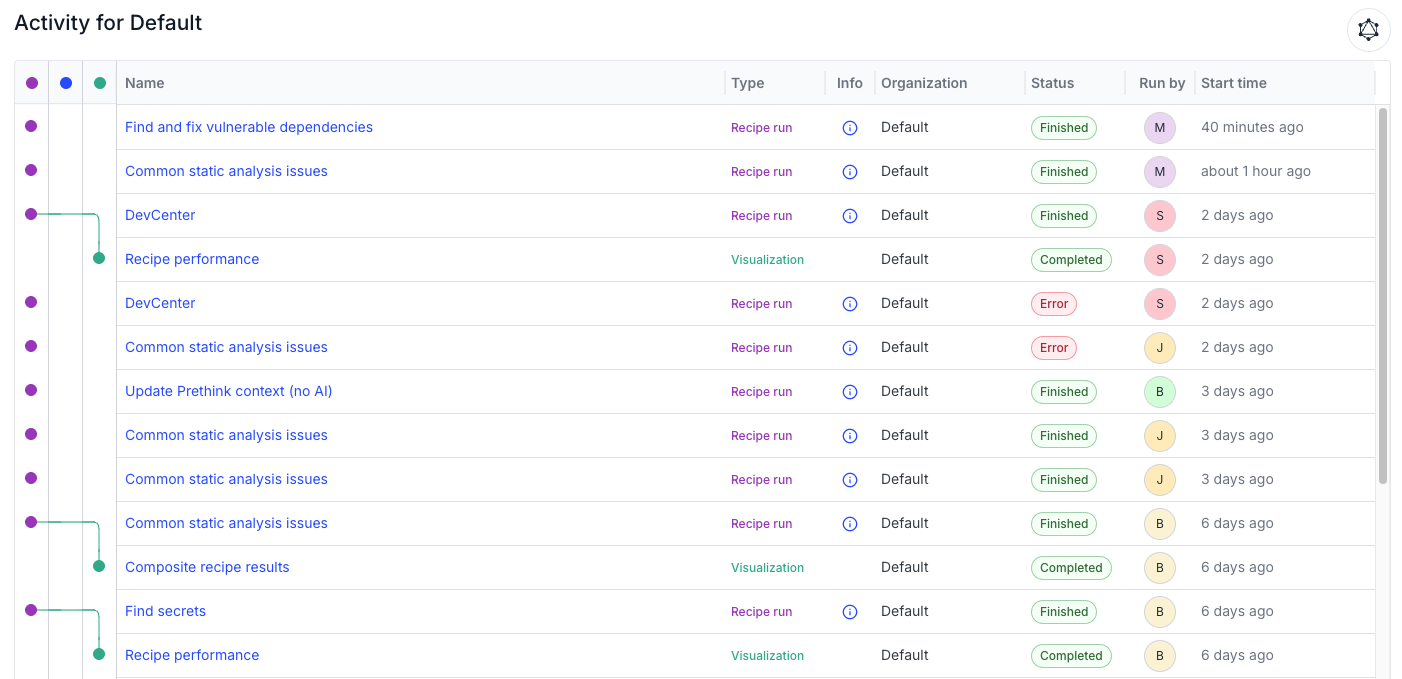The width and height of the screenshot is (1402, 679).
Task: Open info icon on Common static analysis Error row
Action: (x=850, y=348)
